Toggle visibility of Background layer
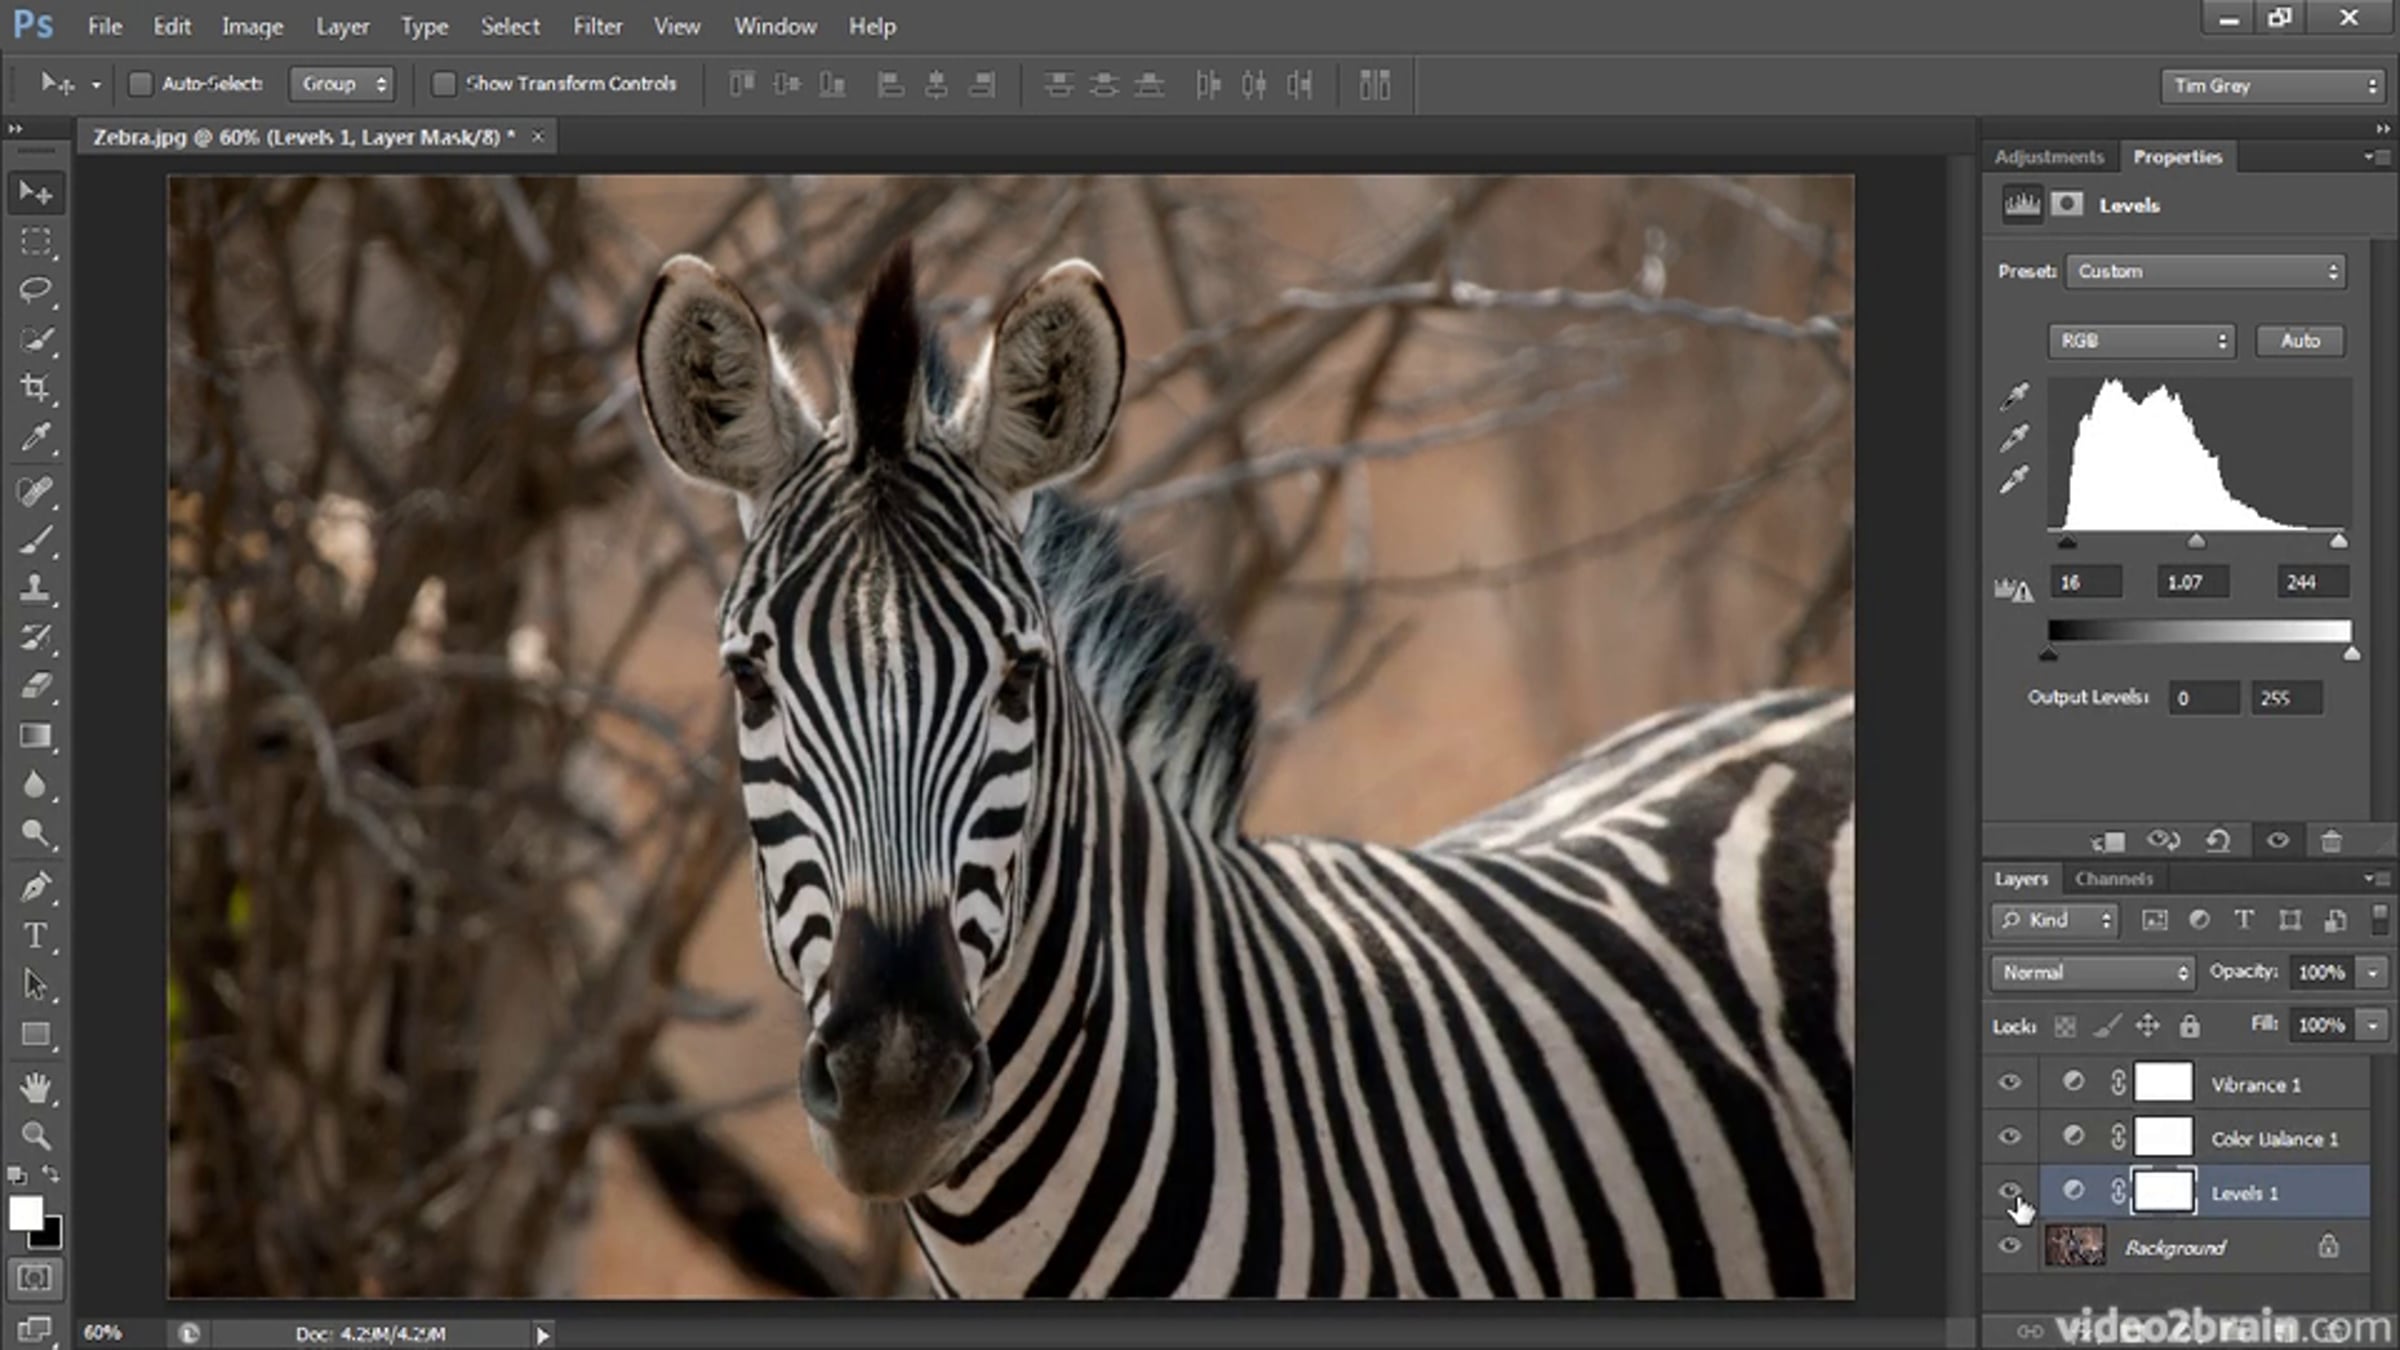Viewport: 2400px width, 1350px height. coord(2009,1246)
